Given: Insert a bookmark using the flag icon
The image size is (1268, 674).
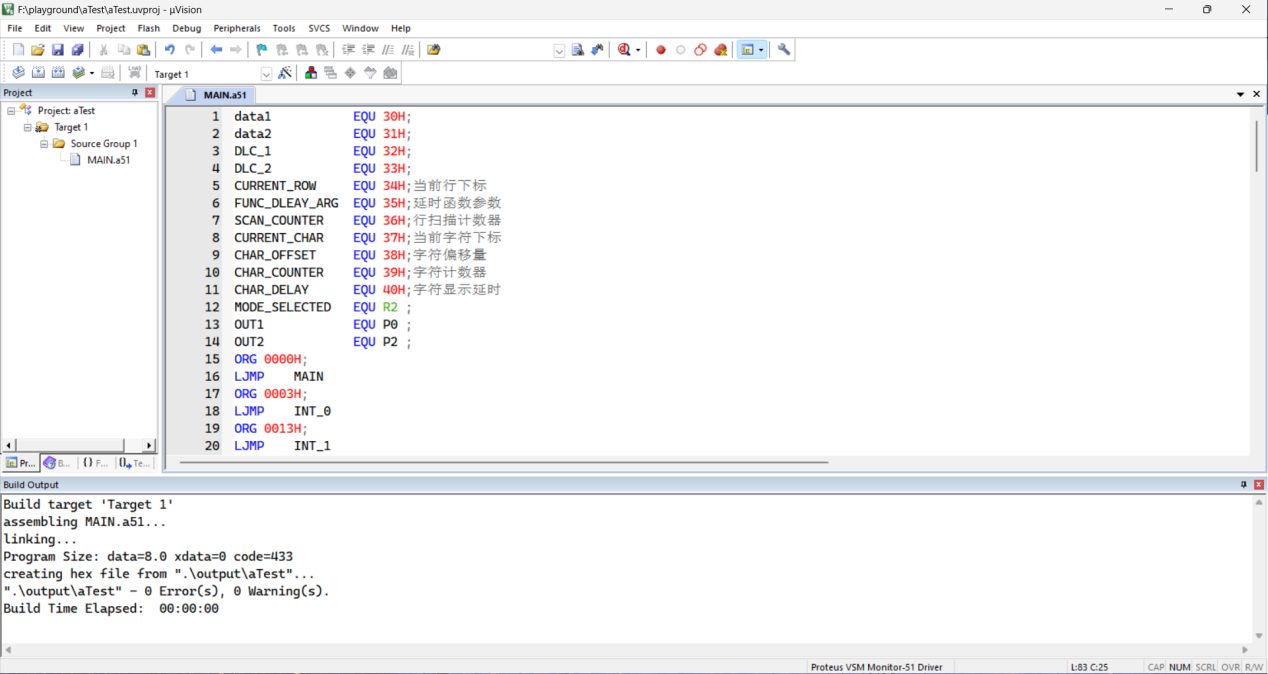Looking at the screenshot, I should (x=262, y=50).
